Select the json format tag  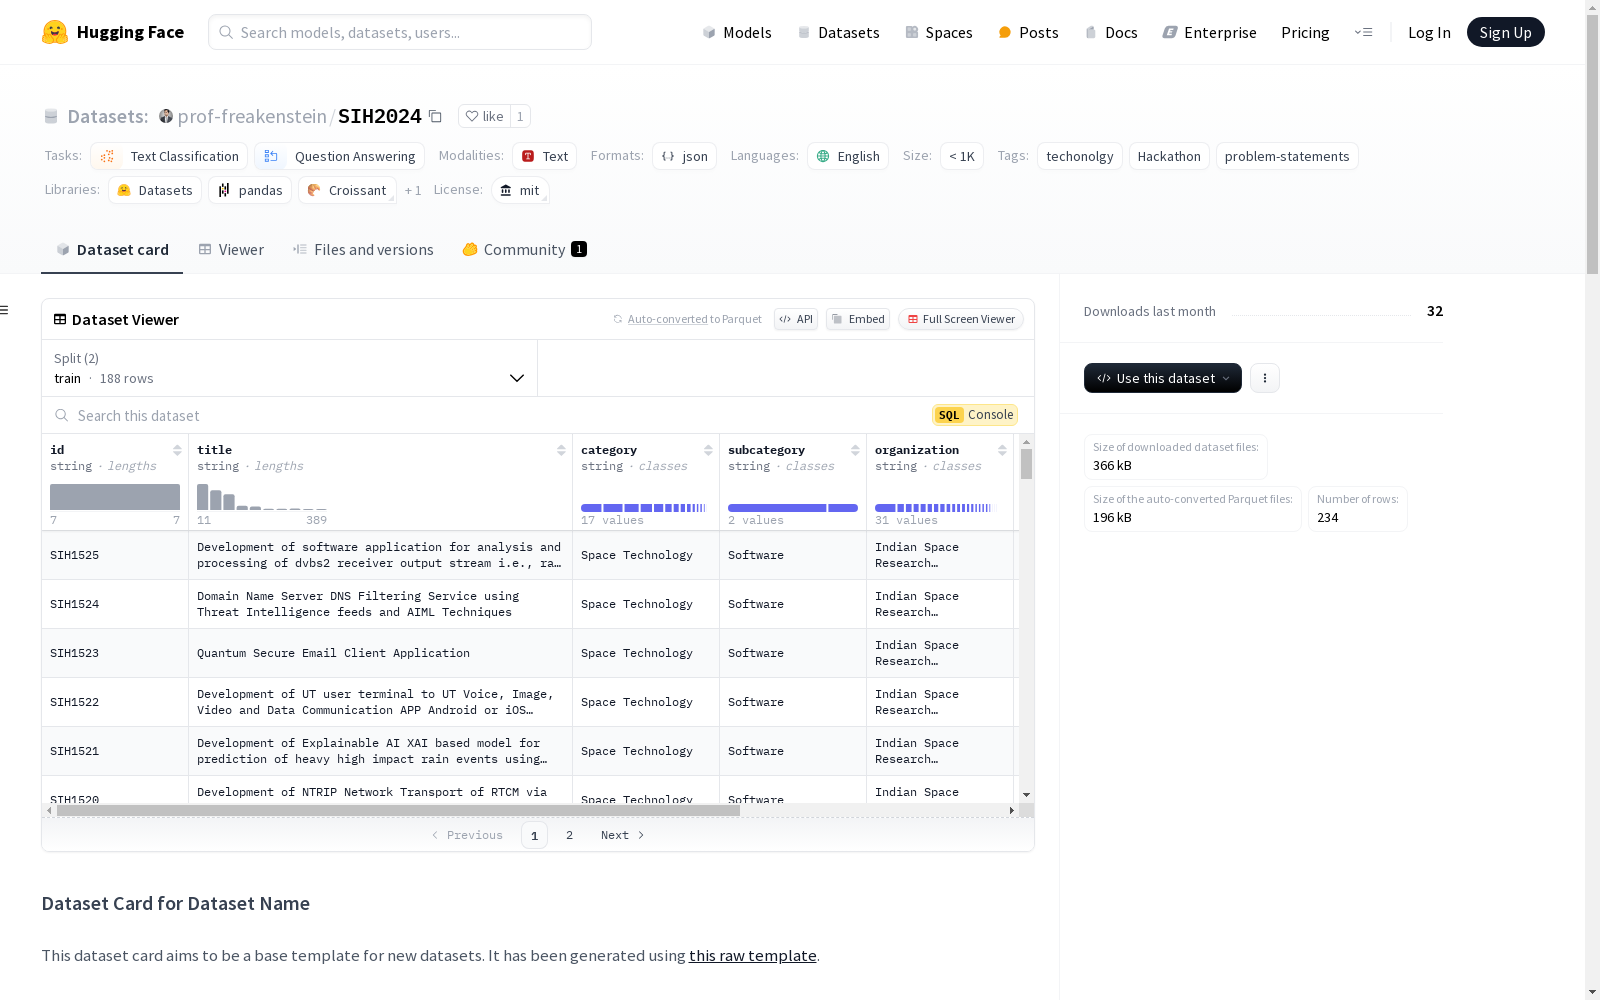684,156
